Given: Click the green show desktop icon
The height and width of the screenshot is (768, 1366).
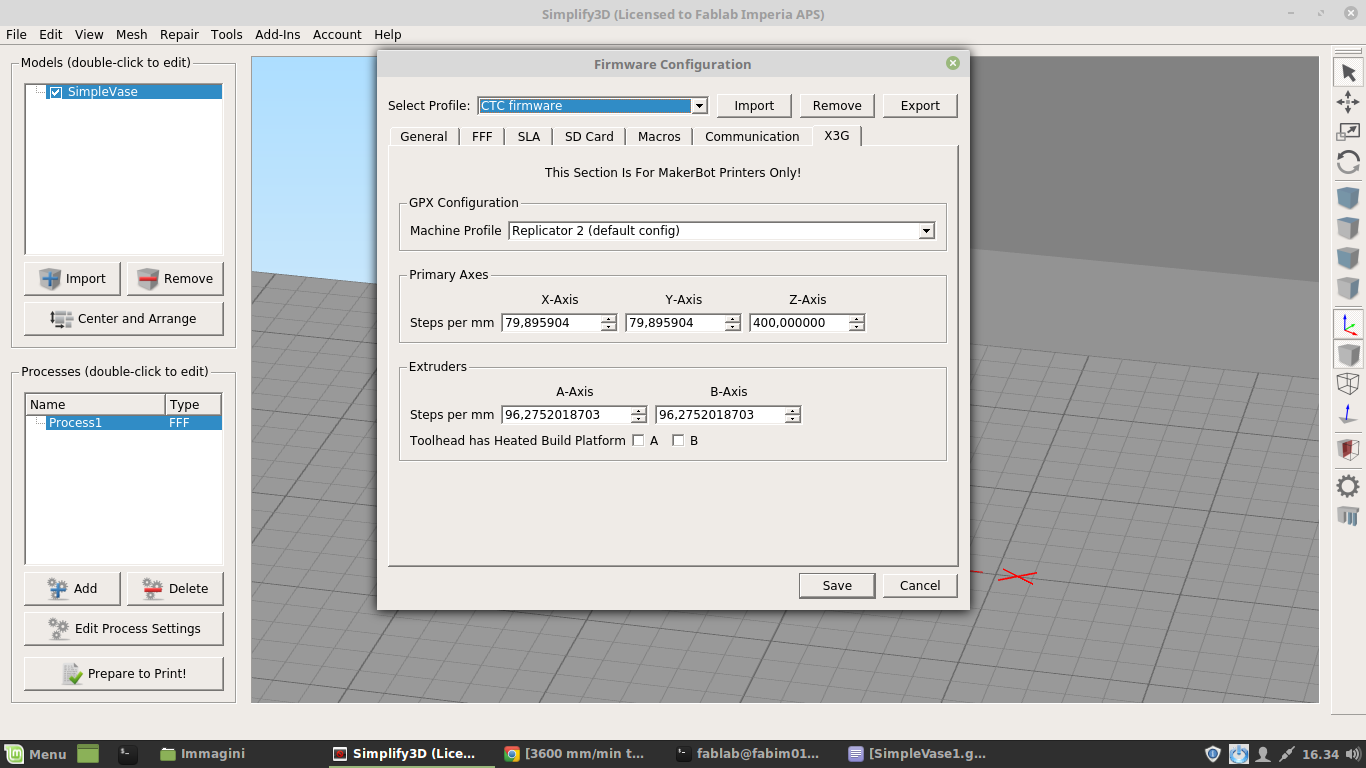Looking at the screenshot, I should [x=88, y=754].
